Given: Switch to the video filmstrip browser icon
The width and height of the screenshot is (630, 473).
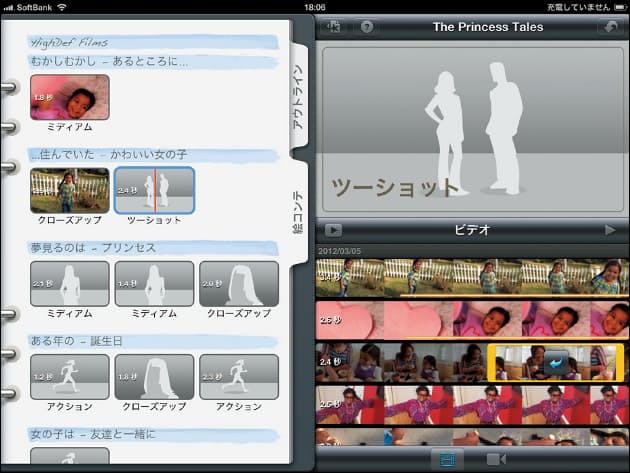Looking at the screenshot, I should pos(446,459).
